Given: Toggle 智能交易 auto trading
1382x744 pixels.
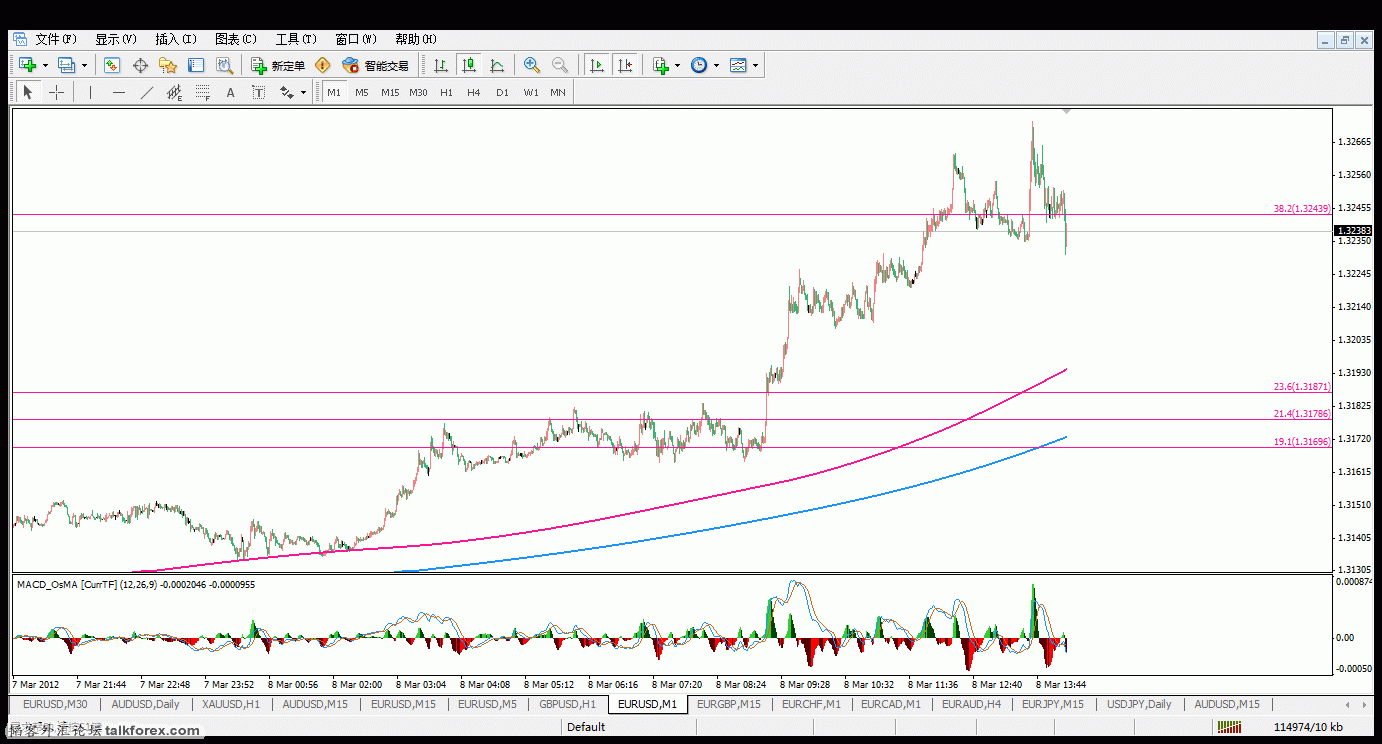Looking at the screenshot, I should [x=376, y=65].
